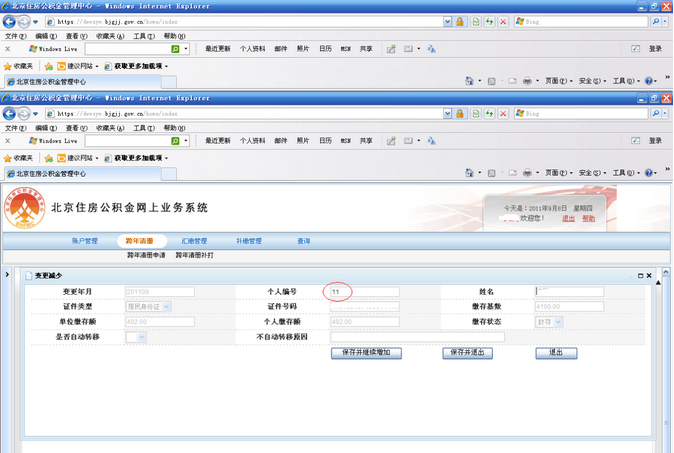
Task: Switch to the 汇缴管理 tab
Action: 194,241
